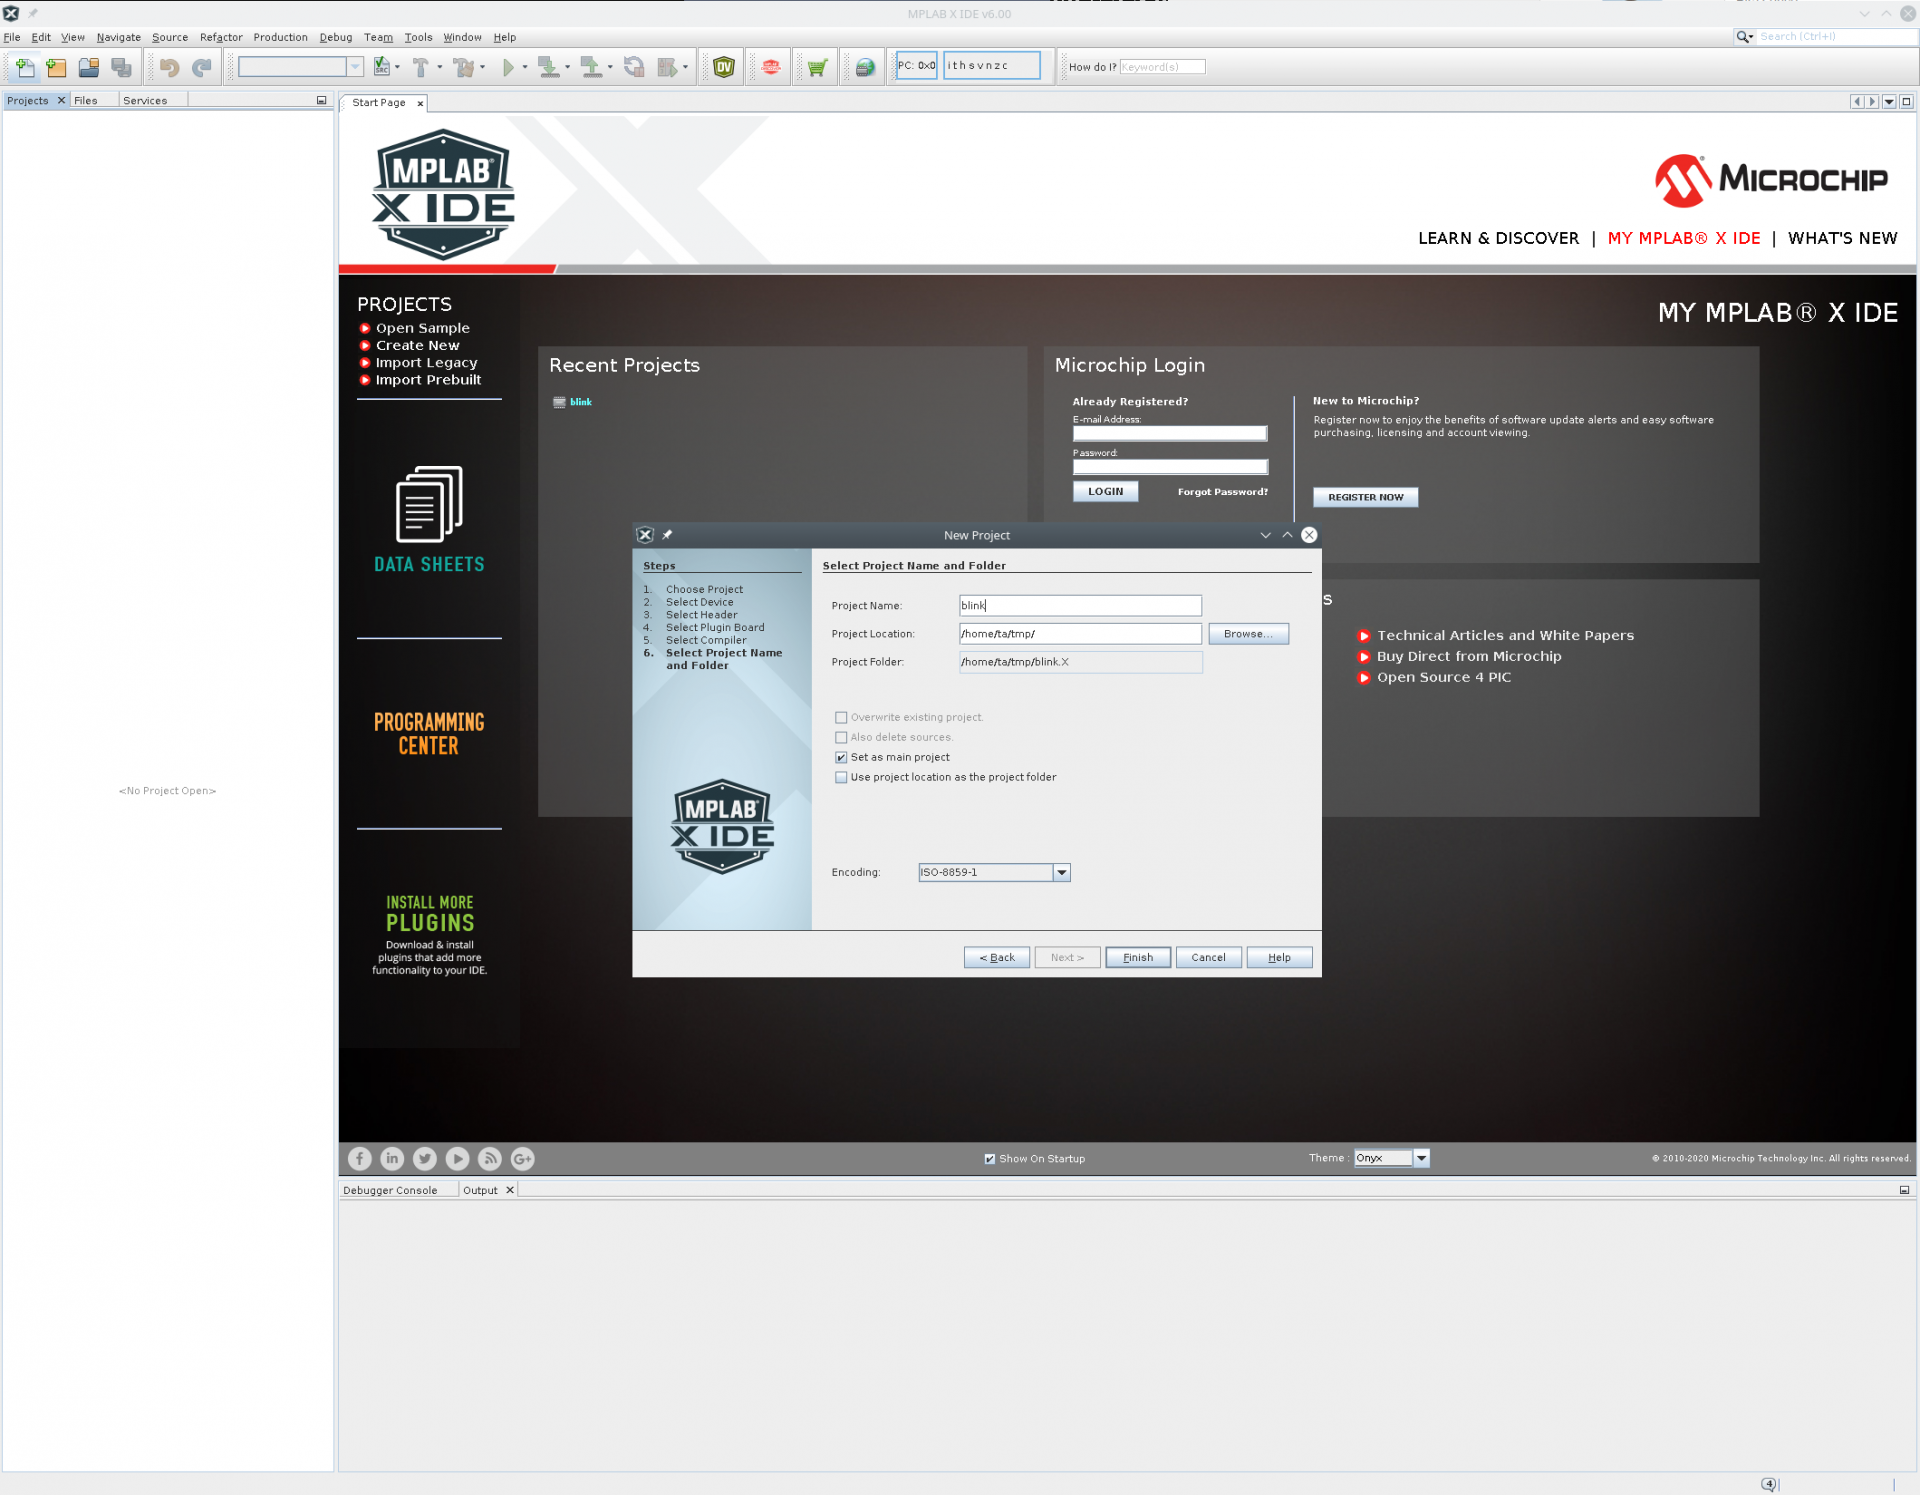Click the Finish button in New Project
The image size is (1920, 1495).
coord(1138,957)
